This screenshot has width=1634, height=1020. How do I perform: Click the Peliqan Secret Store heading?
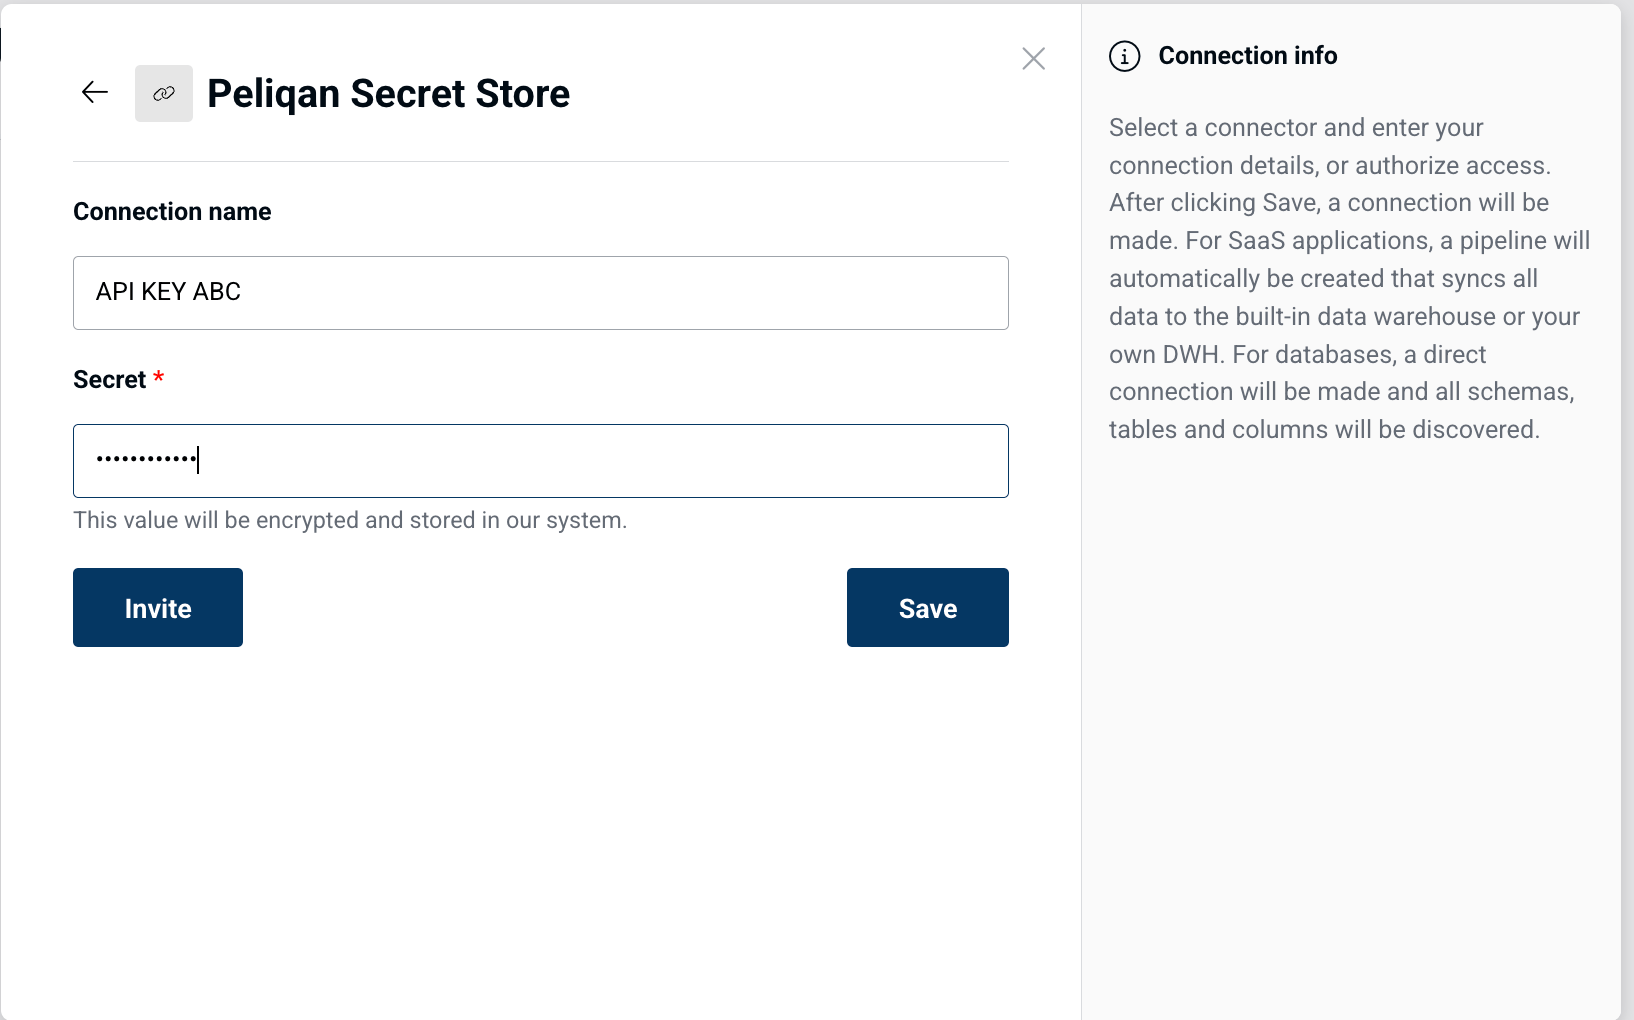click(x=388, y=94)
